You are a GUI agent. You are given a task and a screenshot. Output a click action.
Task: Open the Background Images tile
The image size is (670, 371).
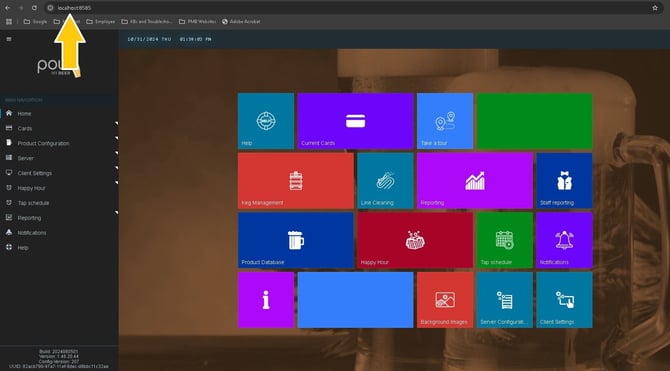pos(445,300)
